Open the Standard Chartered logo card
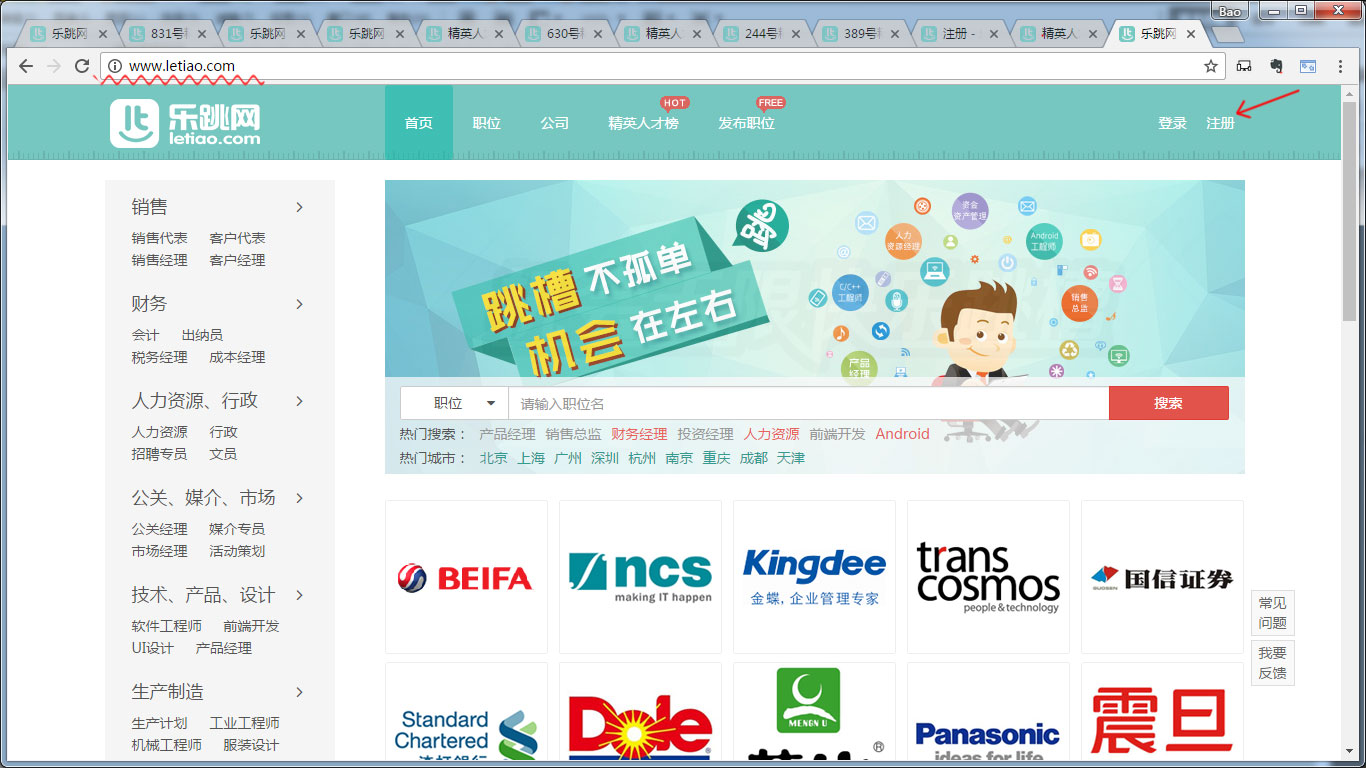The width and height of the screenshot is (1366, 768). (466, 711)
